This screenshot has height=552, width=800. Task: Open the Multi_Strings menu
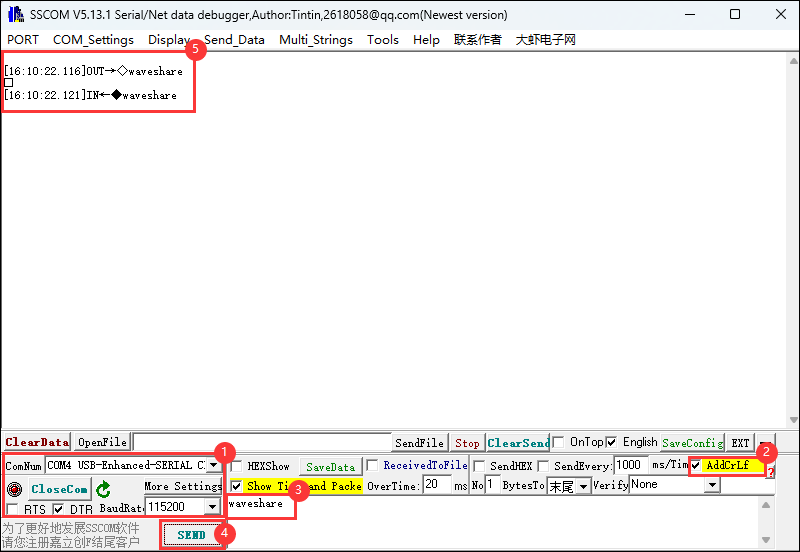click(316, 39)
